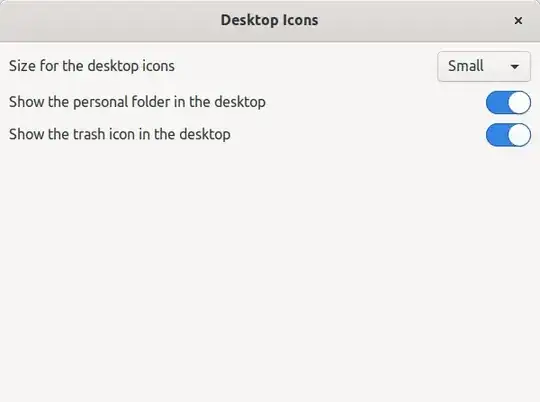This screenshot has height=402, width=540.
Task: Click the Desktop Icons title text
Action: pyautogui.click(x=269, y=20)
